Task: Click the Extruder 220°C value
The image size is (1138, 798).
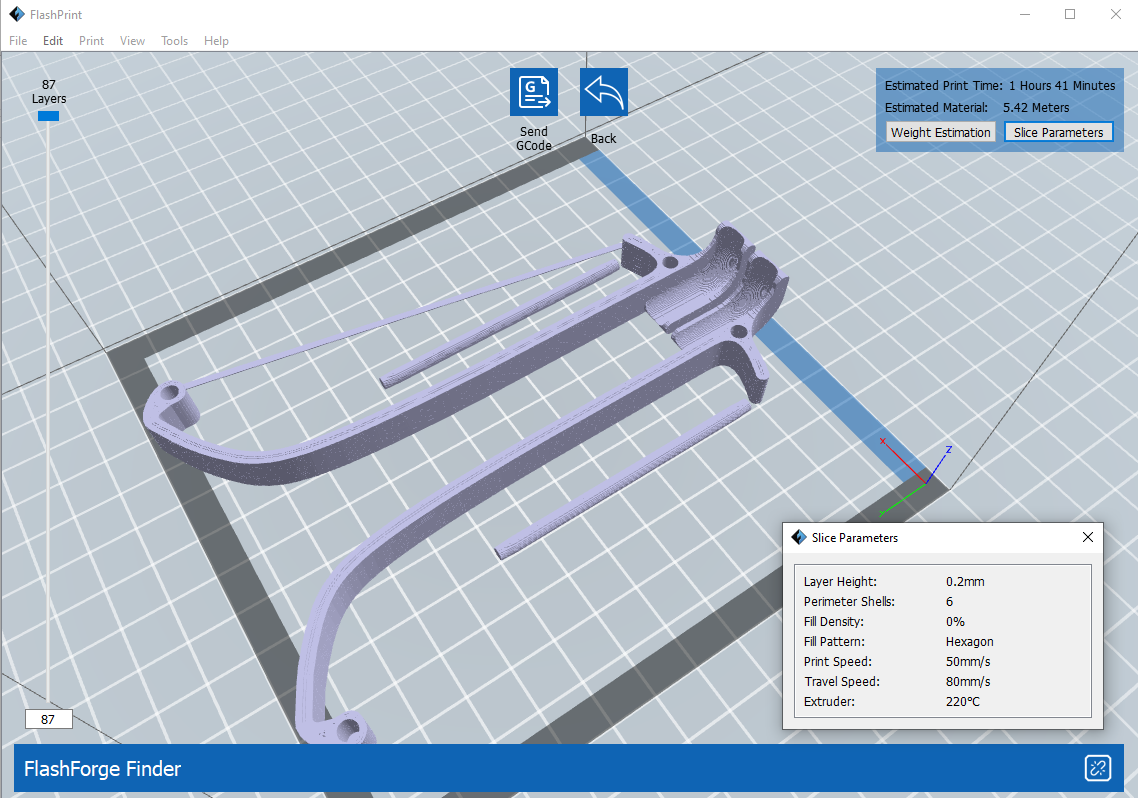Action: (963, 702)
